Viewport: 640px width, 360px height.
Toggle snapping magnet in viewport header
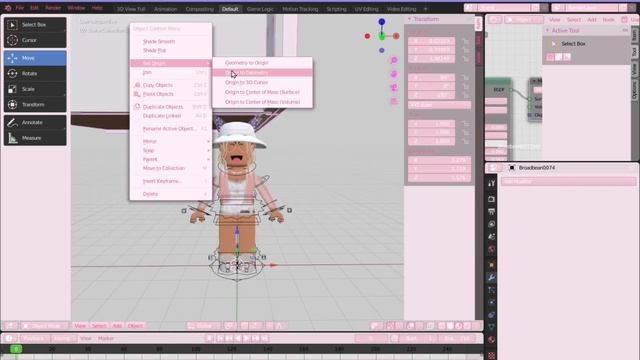pos(244,326)
